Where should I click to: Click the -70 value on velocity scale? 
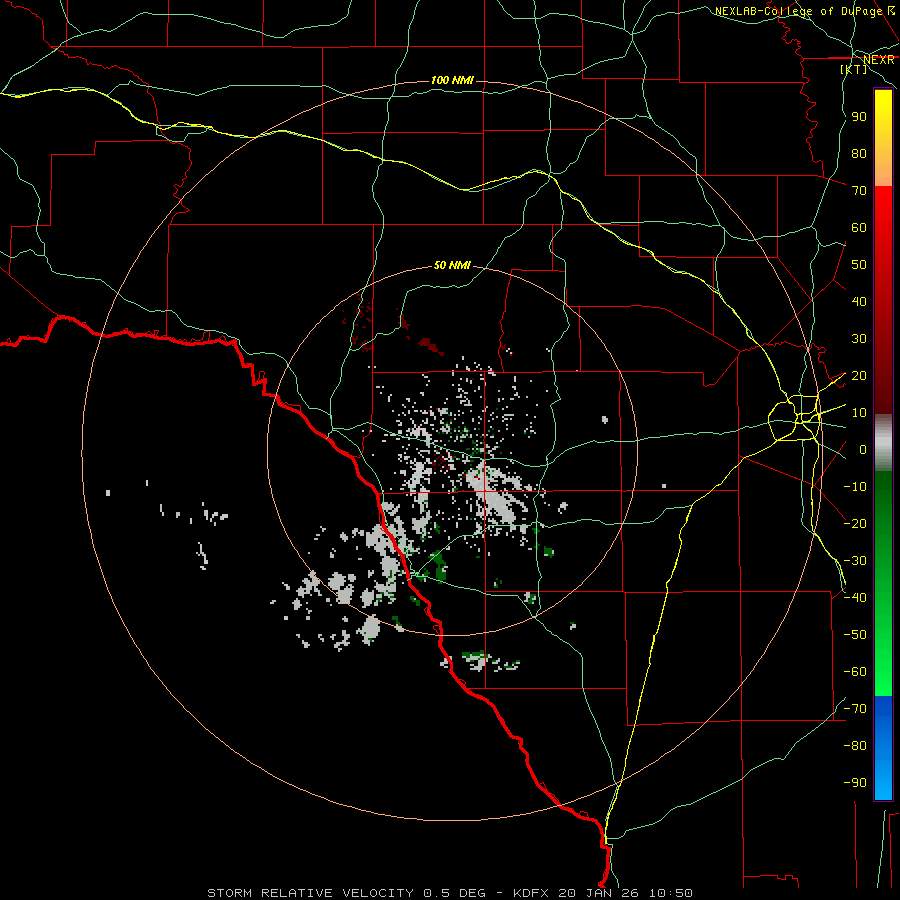click(855, 709)
